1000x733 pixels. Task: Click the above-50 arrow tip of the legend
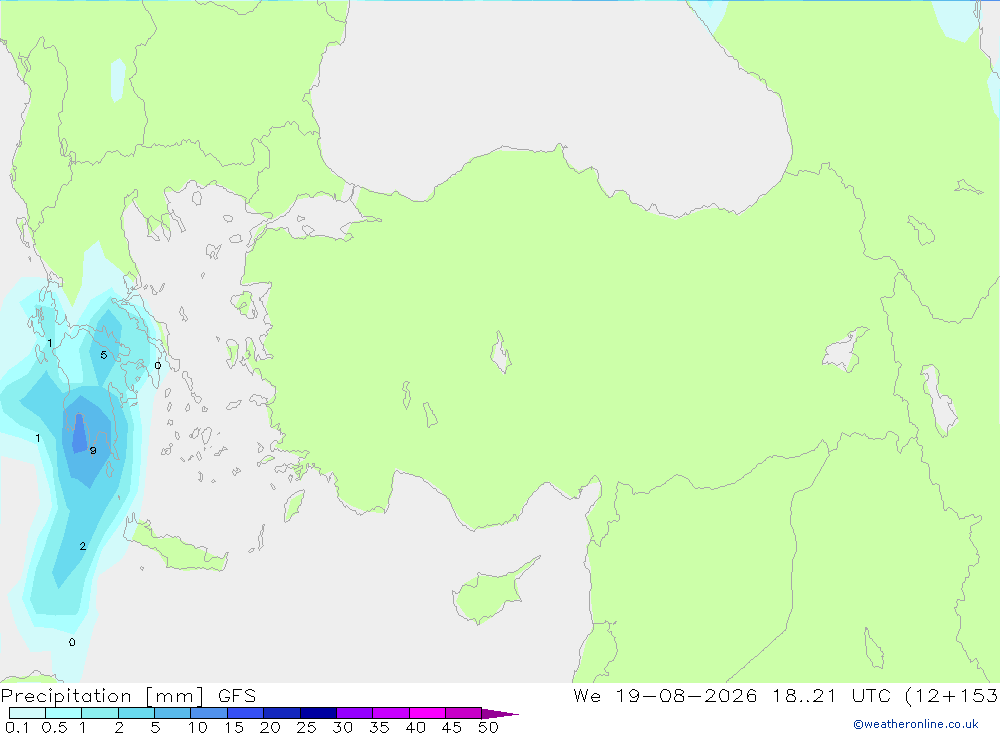[x=500, y=713]
